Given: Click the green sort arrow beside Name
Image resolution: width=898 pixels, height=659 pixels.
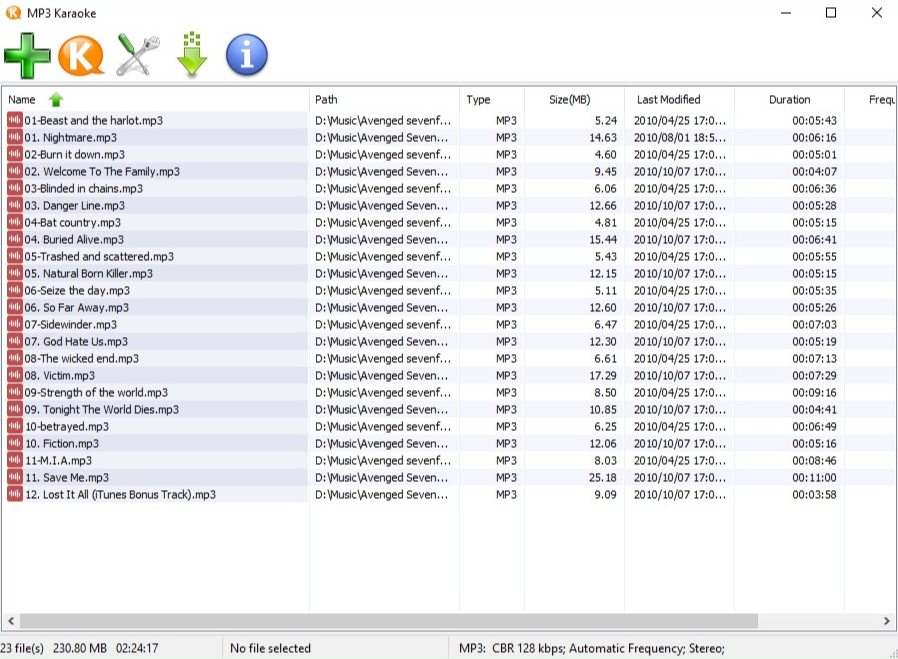Looking at the screenshot, I should point(56,100).
